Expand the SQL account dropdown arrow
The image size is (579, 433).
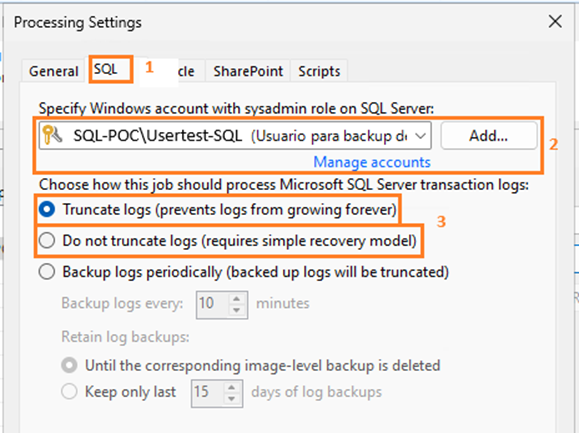coord(421,136)
